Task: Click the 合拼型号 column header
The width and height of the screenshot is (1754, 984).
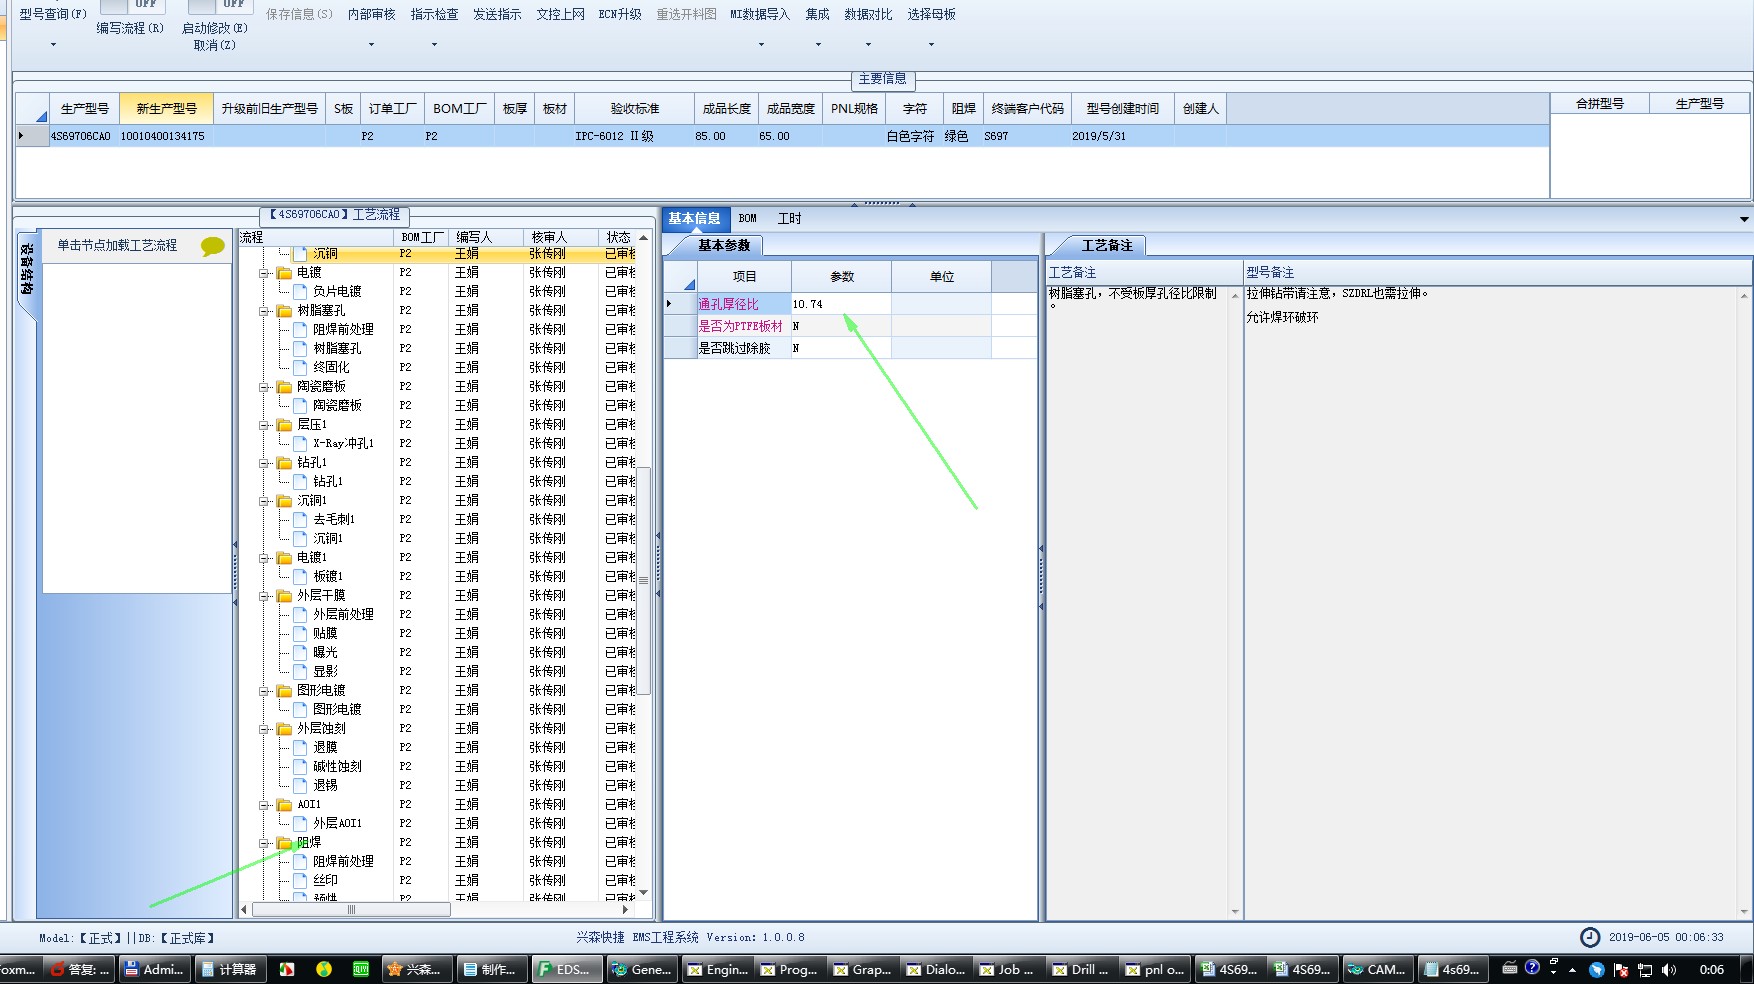Action: (1599, 104)
